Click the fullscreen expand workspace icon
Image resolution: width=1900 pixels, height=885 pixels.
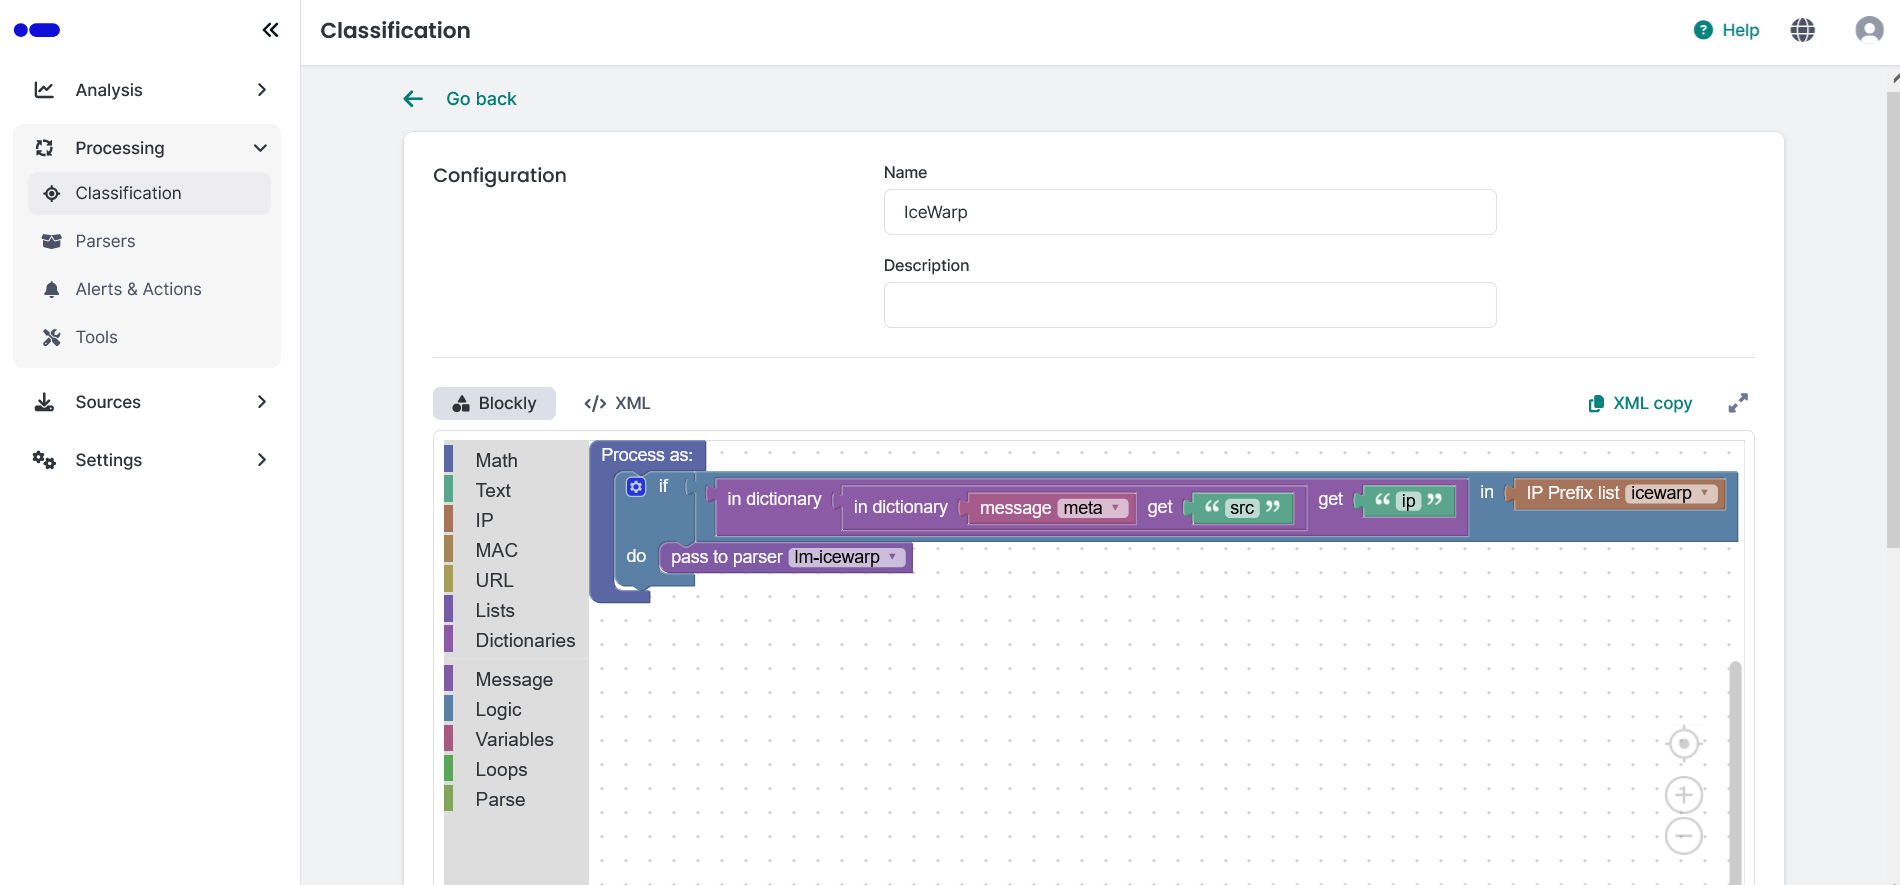1738,403
